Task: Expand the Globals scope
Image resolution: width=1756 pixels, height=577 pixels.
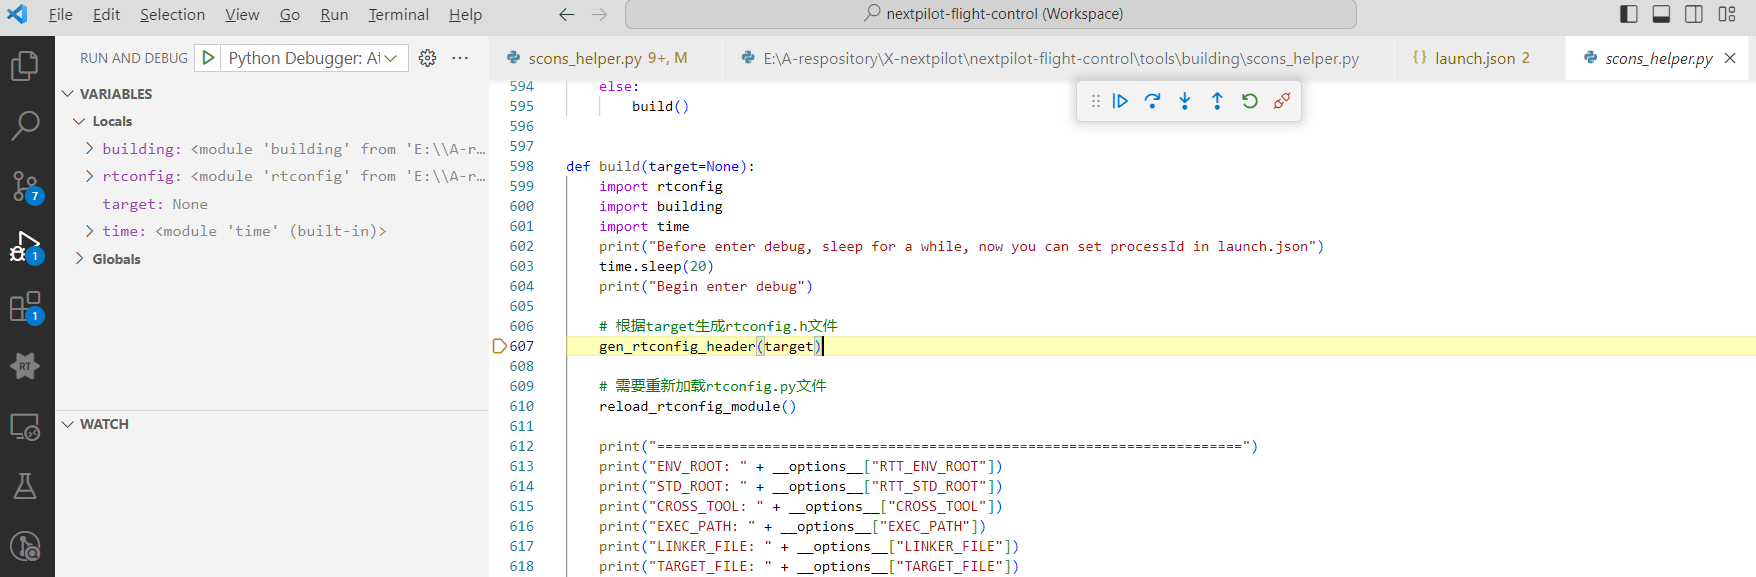Action: click(x=79, y=259)
